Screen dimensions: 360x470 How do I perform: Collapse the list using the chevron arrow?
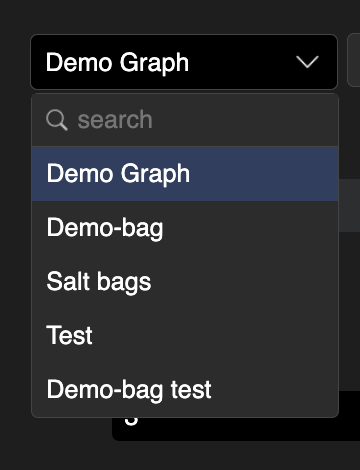307,62
